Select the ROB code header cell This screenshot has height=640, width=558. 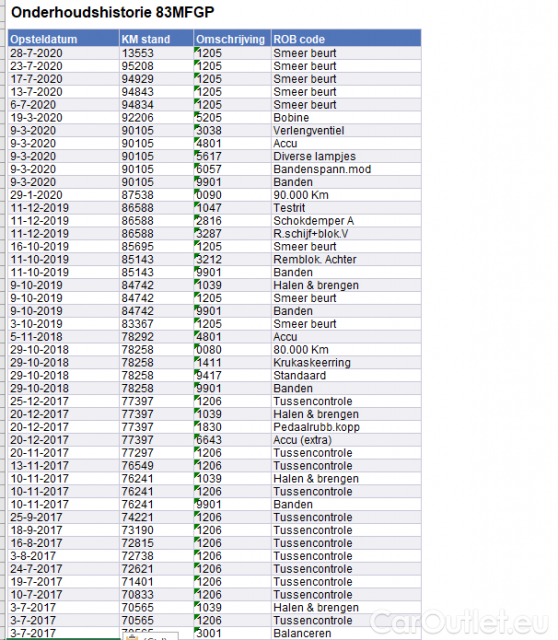346,39
